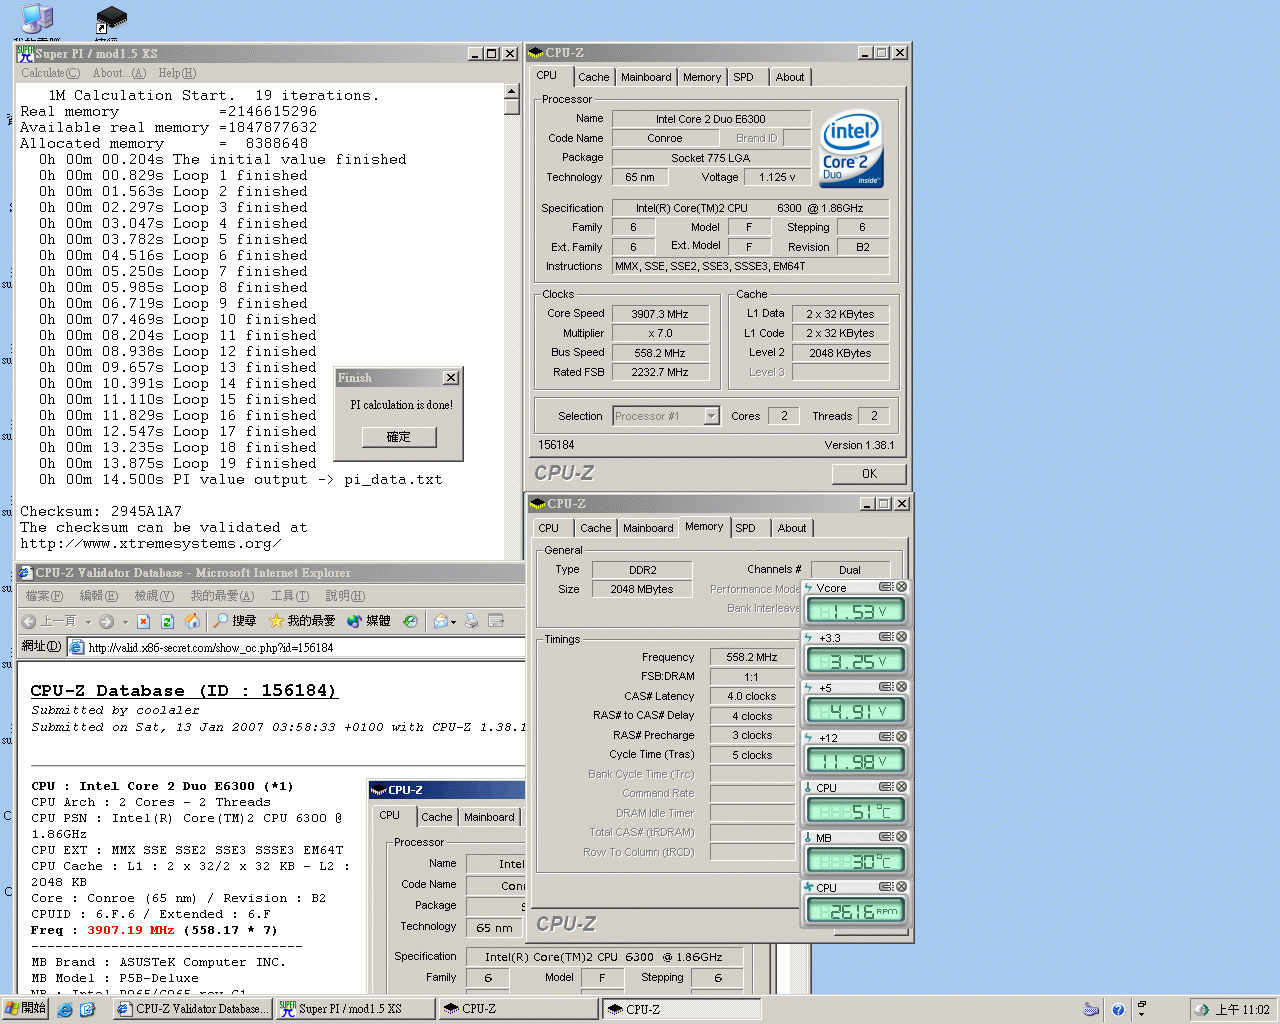1280x1024 pixels.
Task: Open 檢視(V) menu in Internet Explorer
Action: (154, 596)
